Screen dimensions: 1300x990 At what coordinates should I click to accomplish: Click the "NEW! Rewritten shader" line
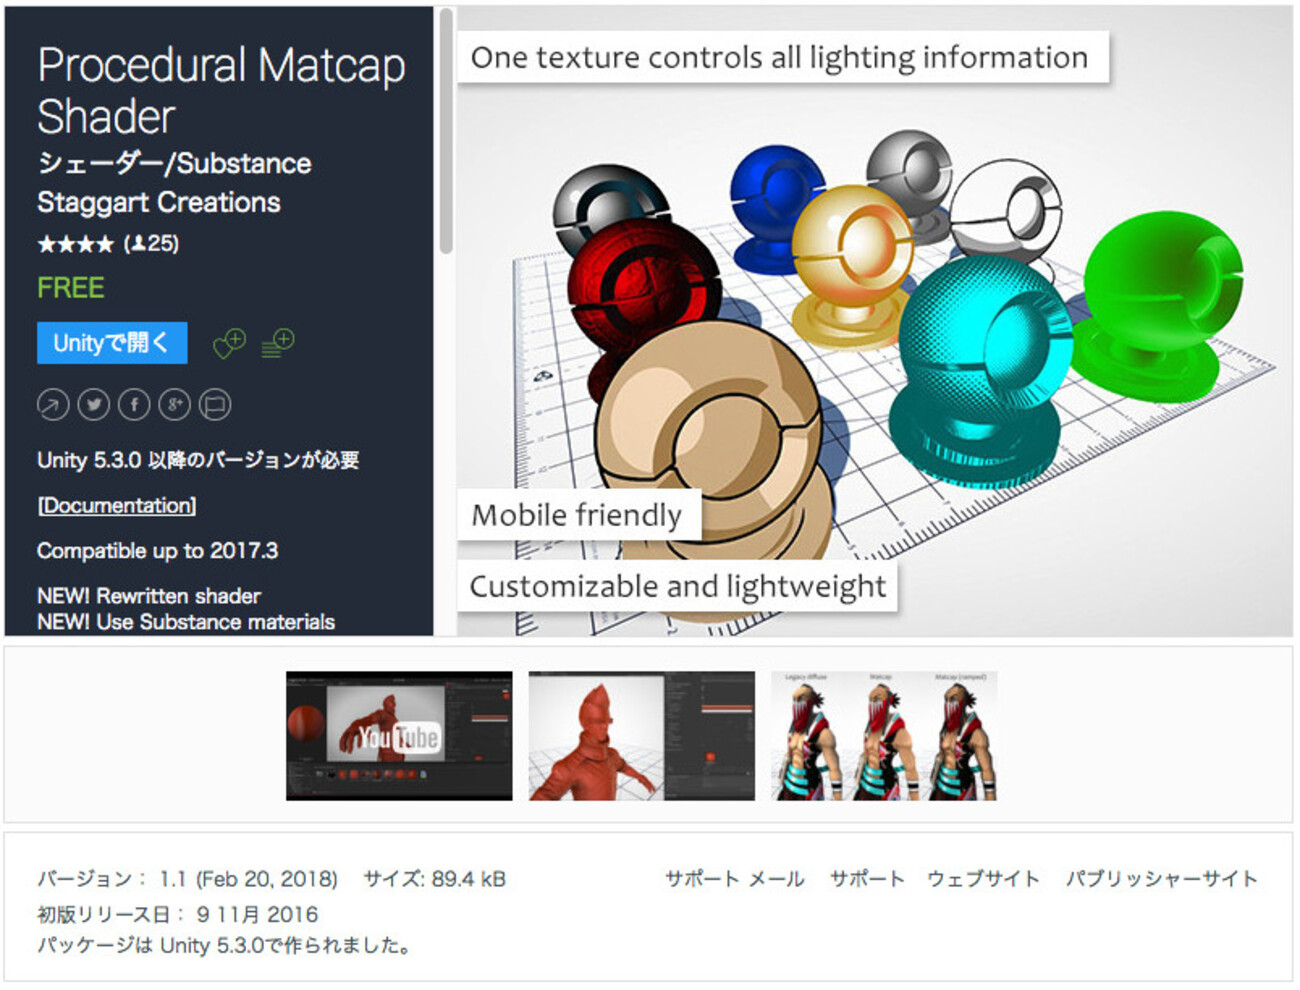(149, 596)
